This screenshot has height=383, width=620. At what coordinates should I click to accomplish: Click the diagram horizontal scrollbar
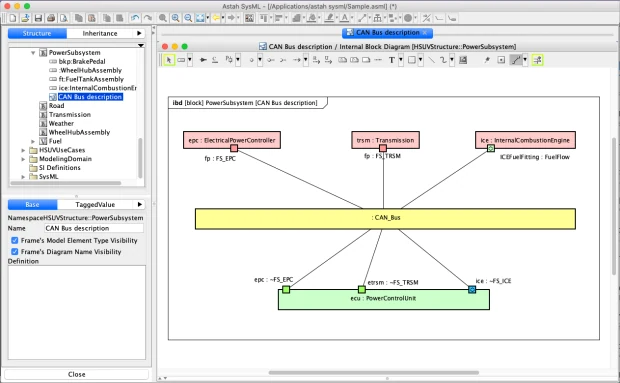point(374,372)
